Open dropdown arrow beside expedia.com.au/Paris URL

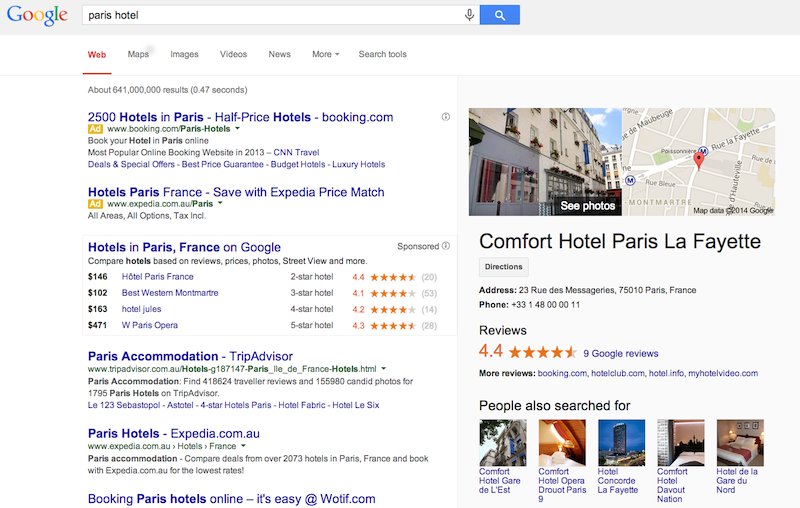[220, 203]
